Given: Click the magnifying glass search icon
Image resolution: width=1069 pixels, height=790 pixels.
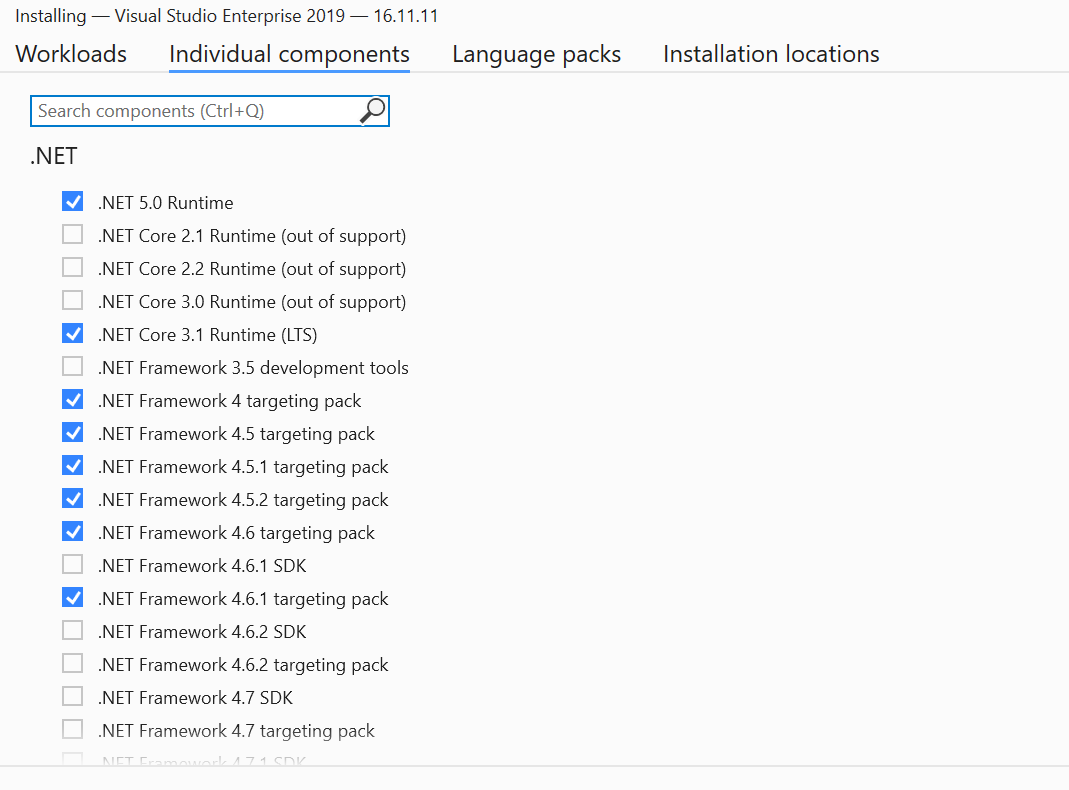Looking at the screenshot, I should click(x=373, y=110).
